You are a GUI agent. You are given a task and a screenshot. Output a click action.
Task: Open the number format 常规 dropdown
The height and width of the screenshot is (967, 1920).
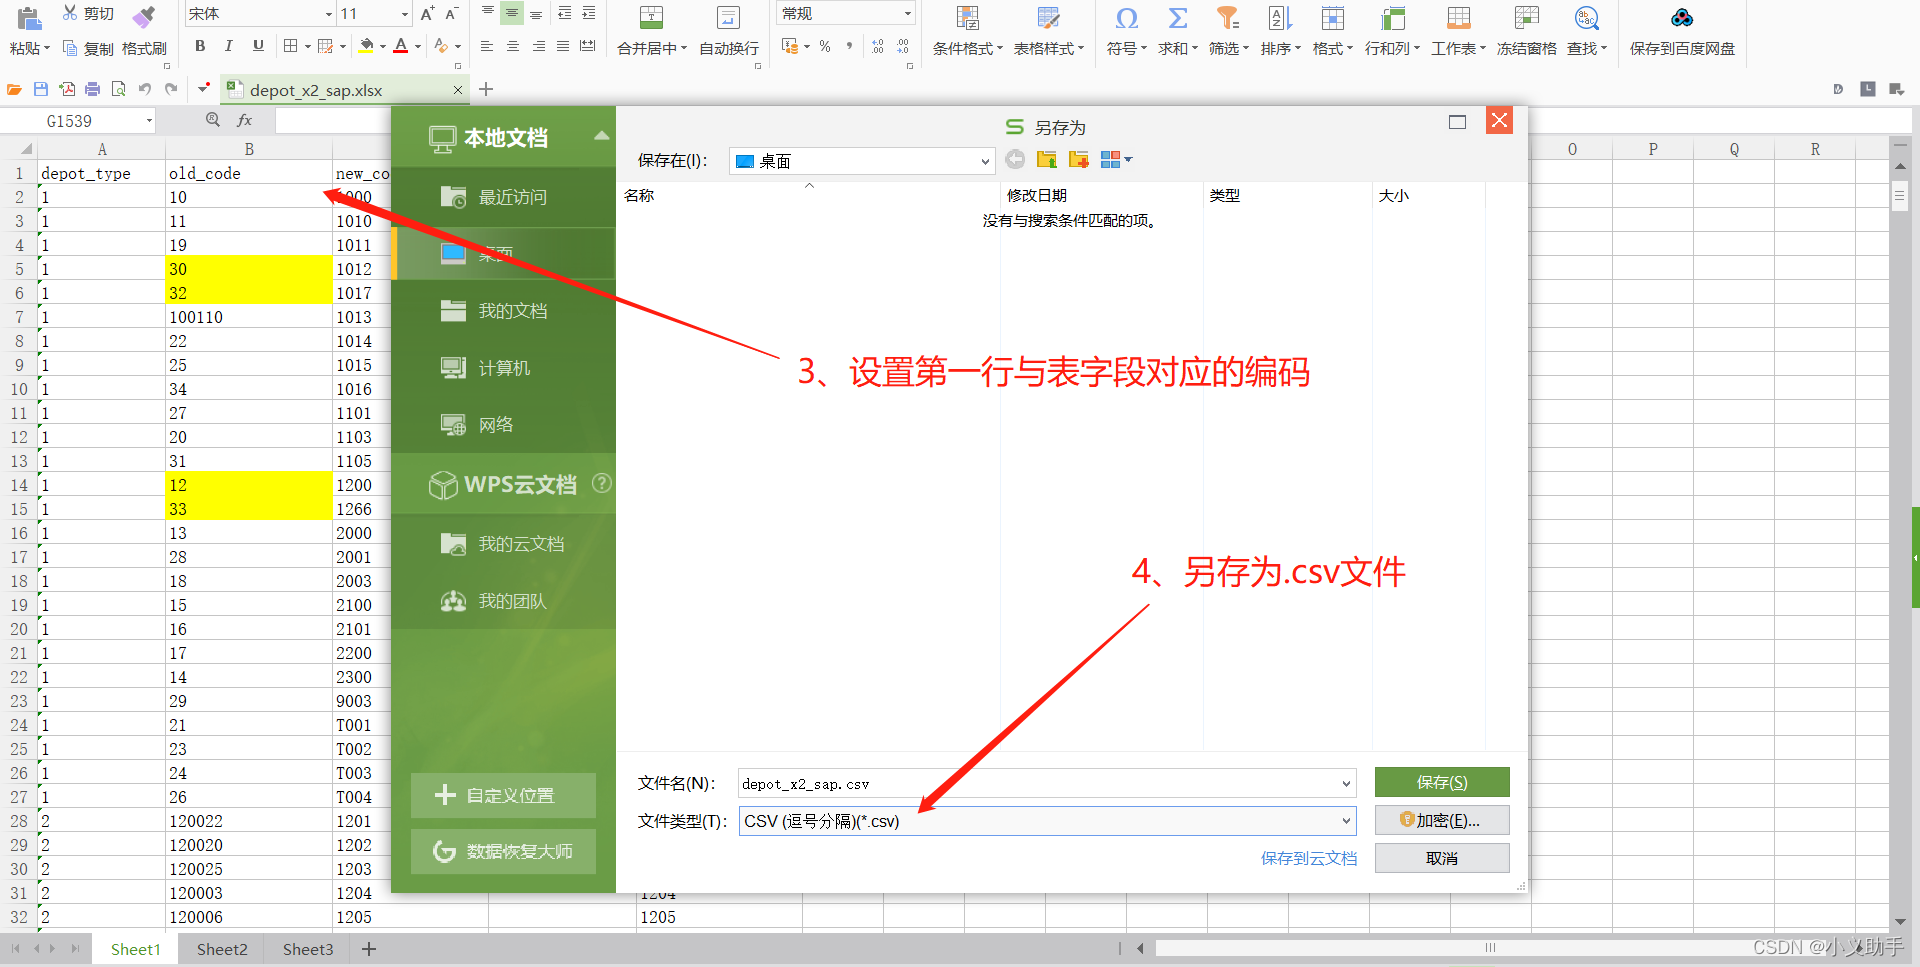click(907, 14)
